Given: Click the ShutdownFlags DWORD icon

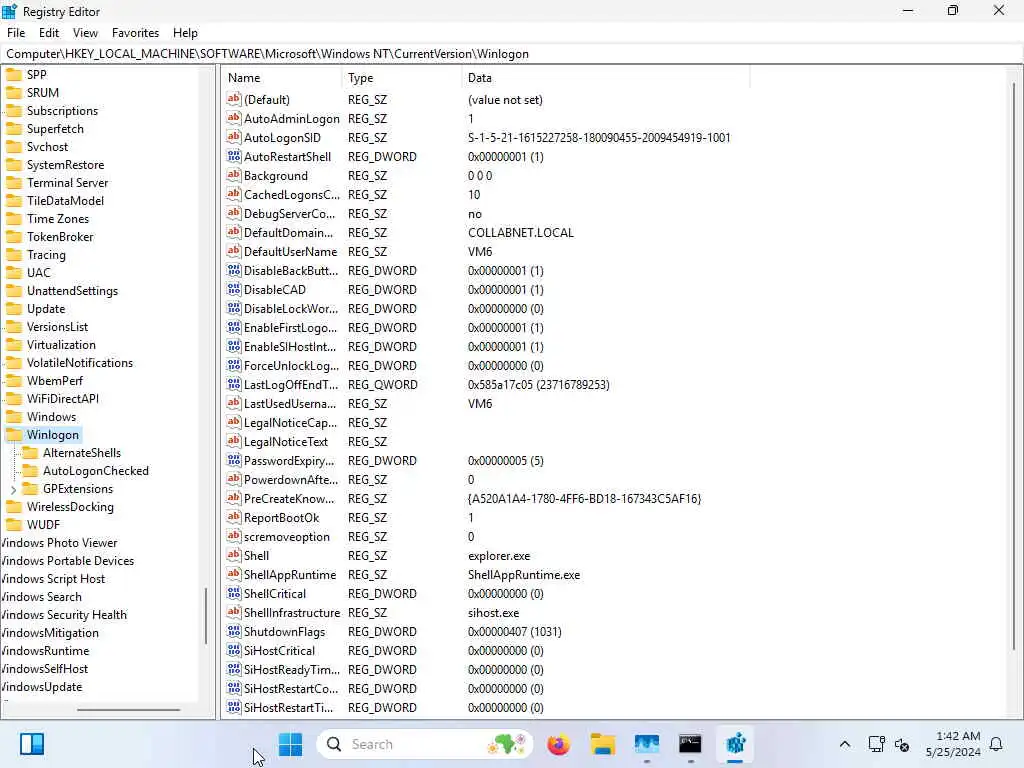Looking at the screenshot, I should (234, 632).
